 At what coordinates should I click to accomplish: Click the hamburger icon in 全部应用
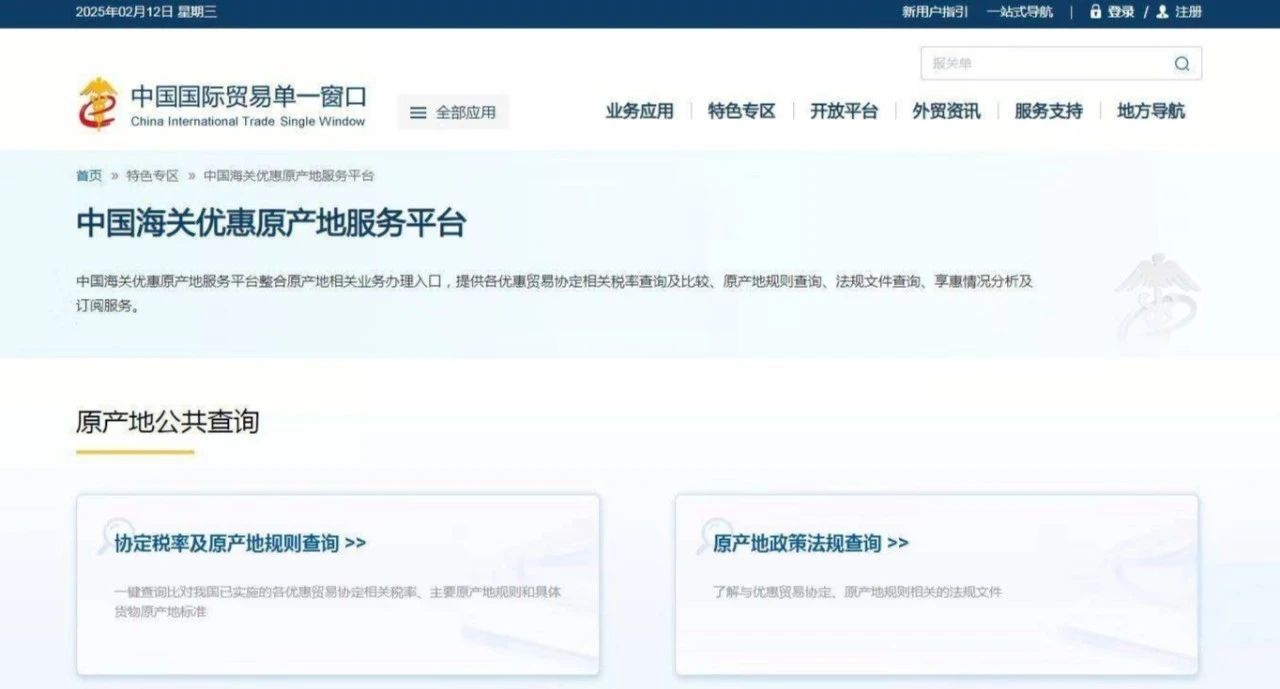[418, 113]
